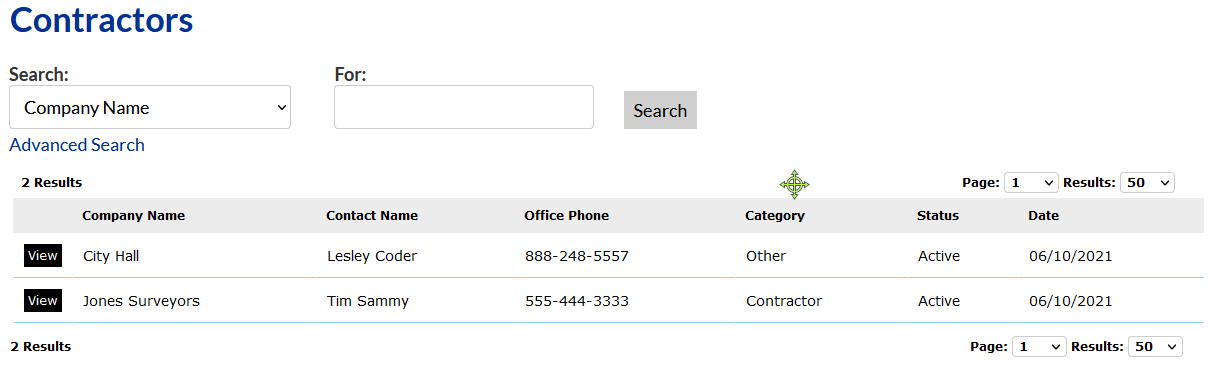This screenshot has height=367, width=1214.
Task: Sort by Contact Name column header
Action: (372, 215)
